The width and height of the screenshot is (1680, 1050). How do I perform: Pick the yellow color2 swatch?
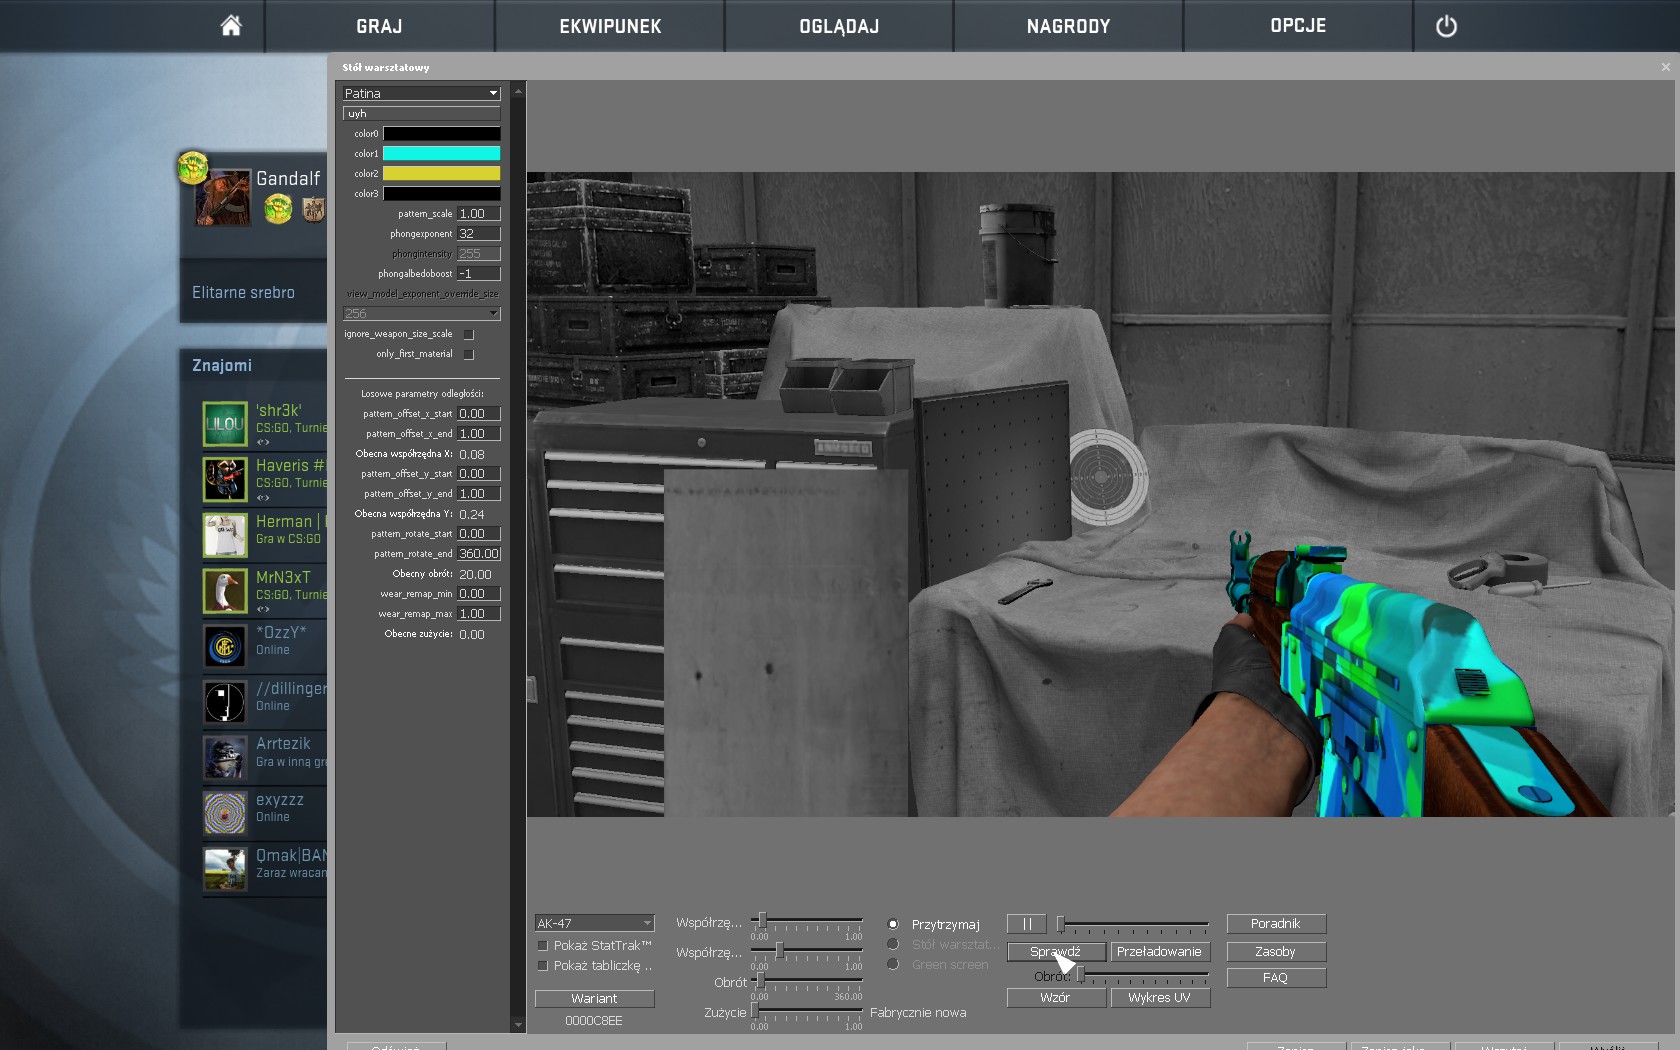(x=442, y=174)
